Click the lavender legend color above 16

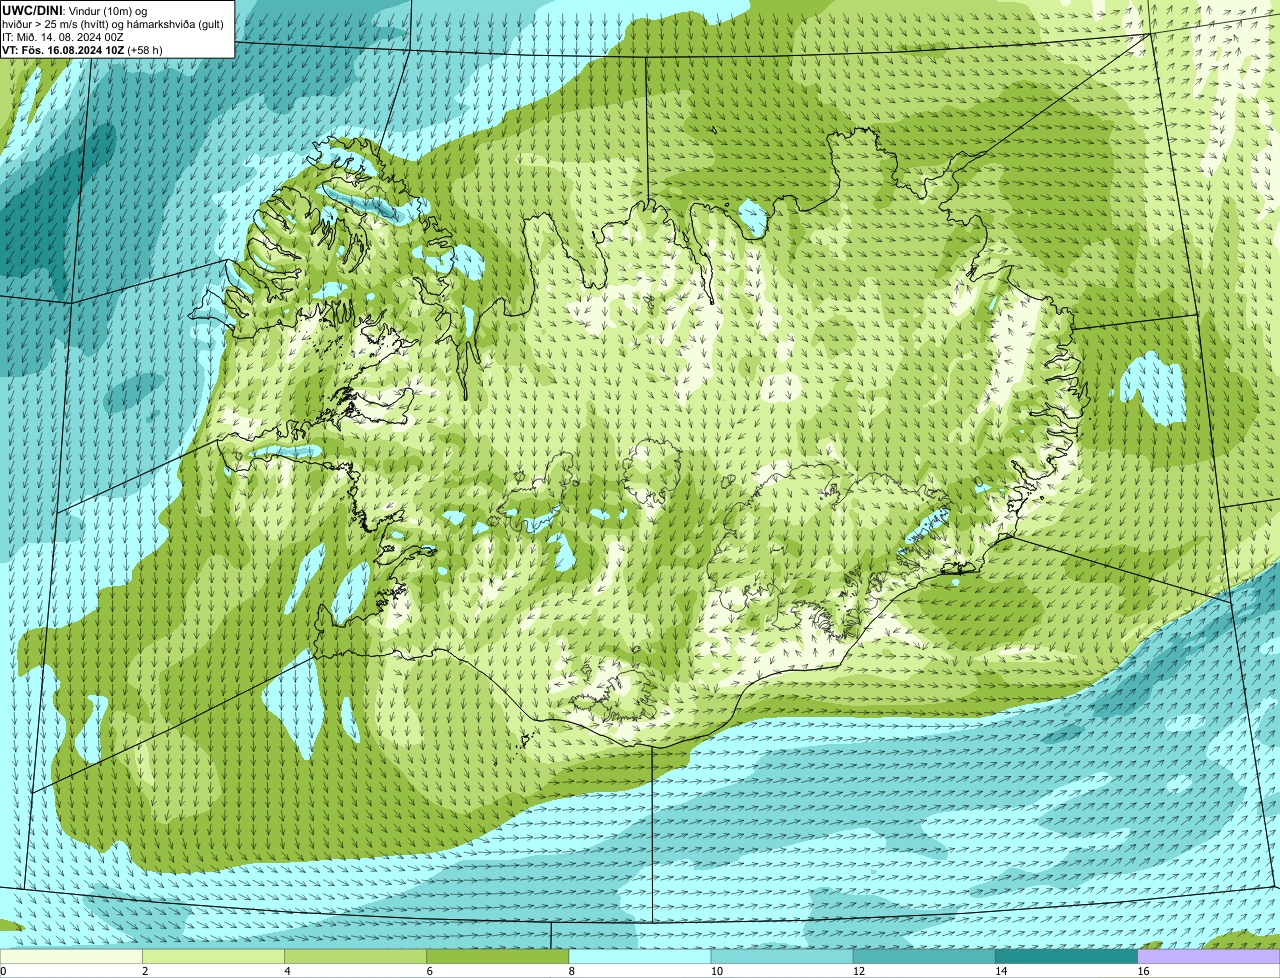pos(1209,957)
